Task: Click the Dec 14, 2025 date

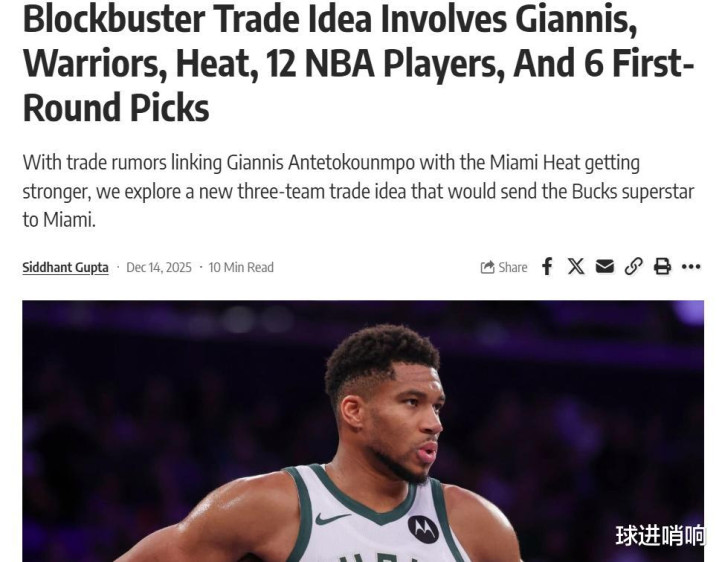Action: (x=159, y=267)
